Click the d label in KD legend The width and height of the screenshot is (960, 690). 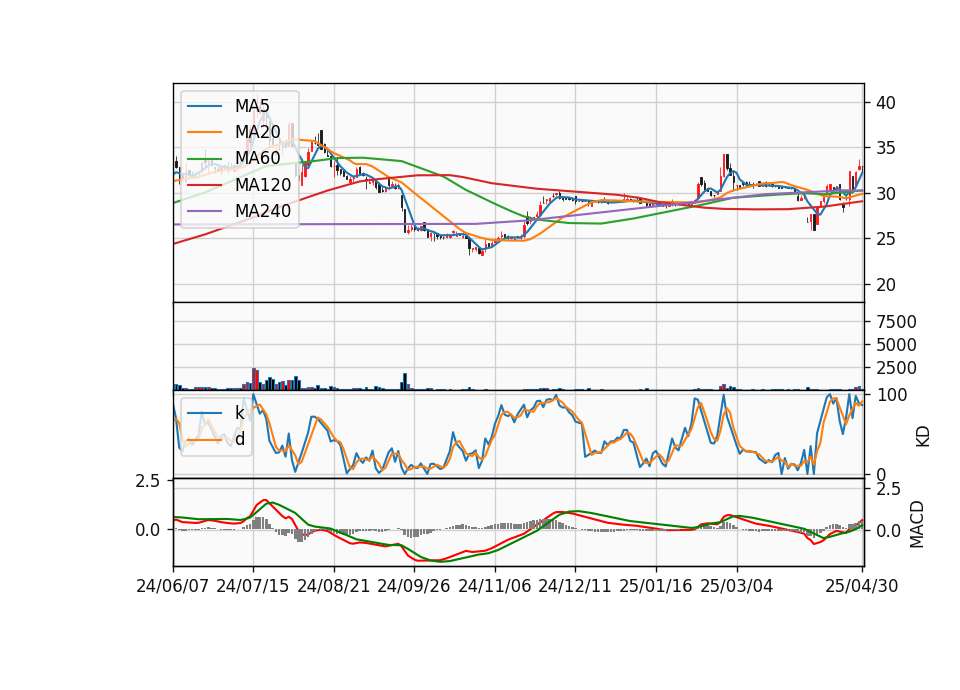click(239, 439)
